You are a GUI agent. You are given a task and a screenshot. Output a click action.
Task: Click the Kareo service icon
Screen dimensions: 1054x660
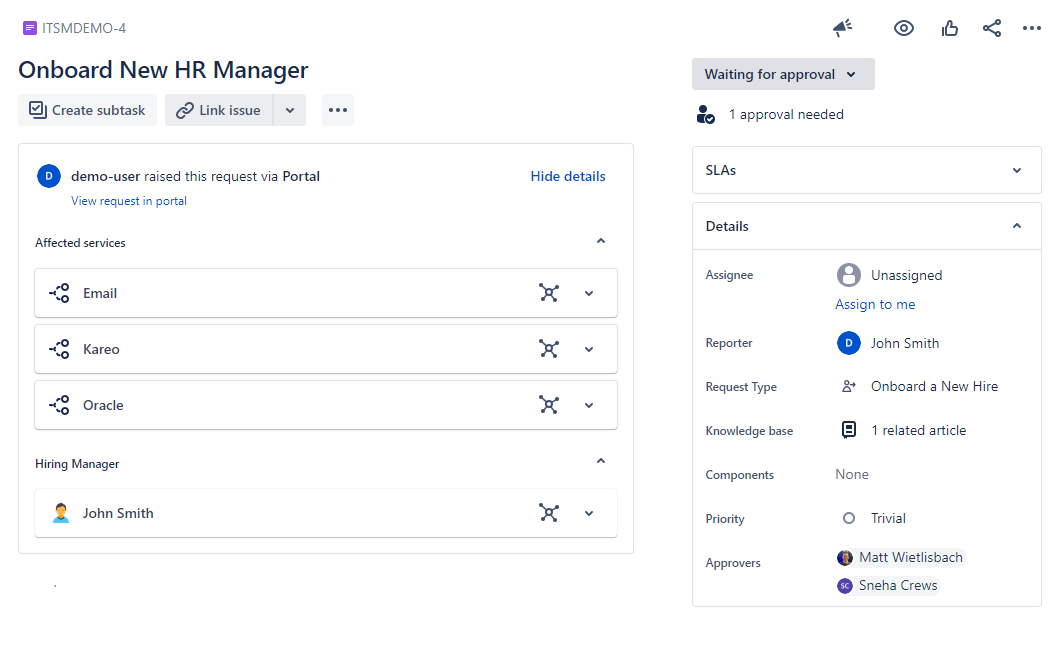click(x=59, y=349)
